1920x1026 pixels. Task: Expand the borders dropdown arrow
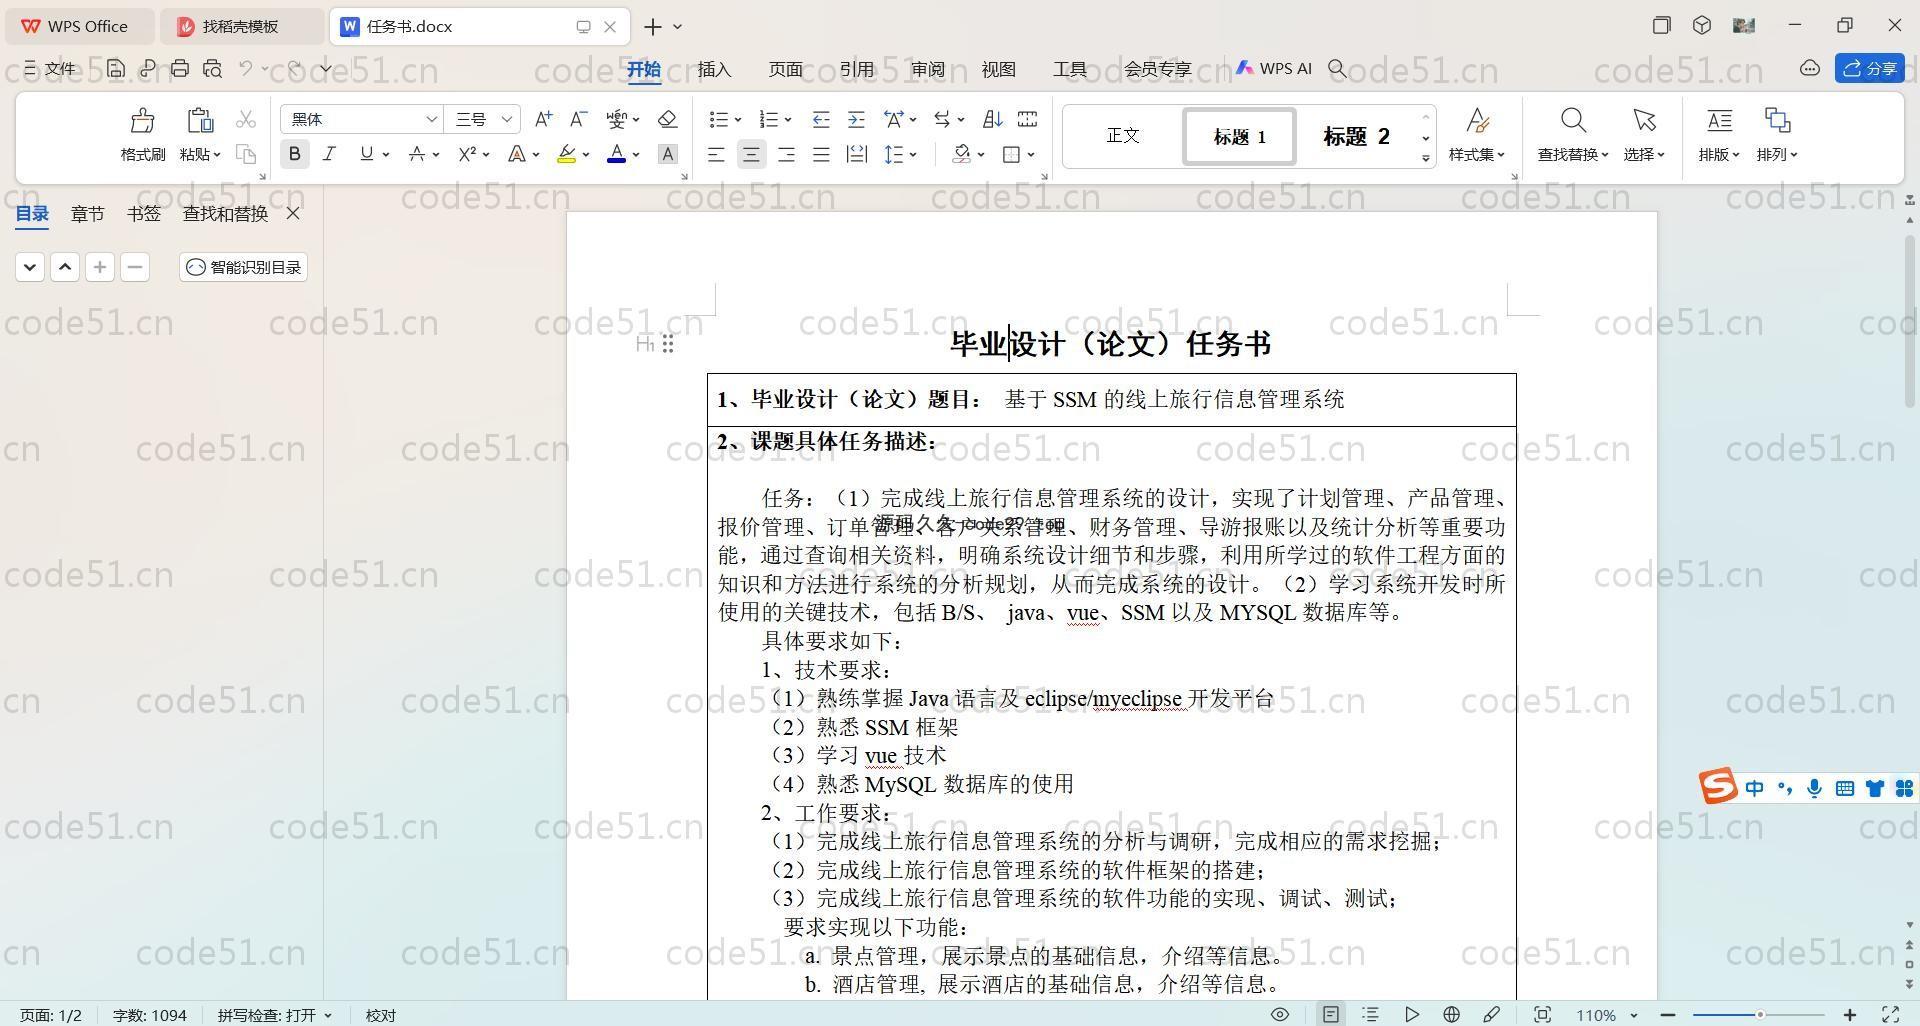pos(1030,155)
